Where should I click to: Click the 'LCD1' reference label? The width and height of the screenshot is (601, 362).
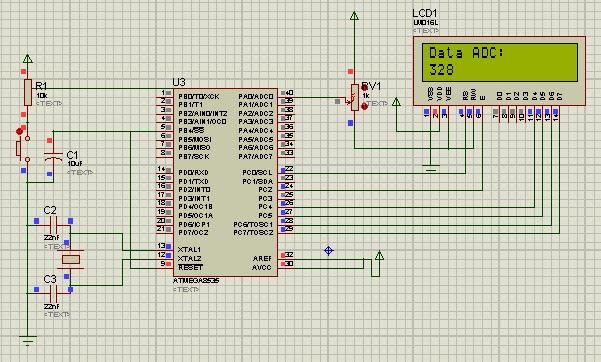[x=425, y=13]
